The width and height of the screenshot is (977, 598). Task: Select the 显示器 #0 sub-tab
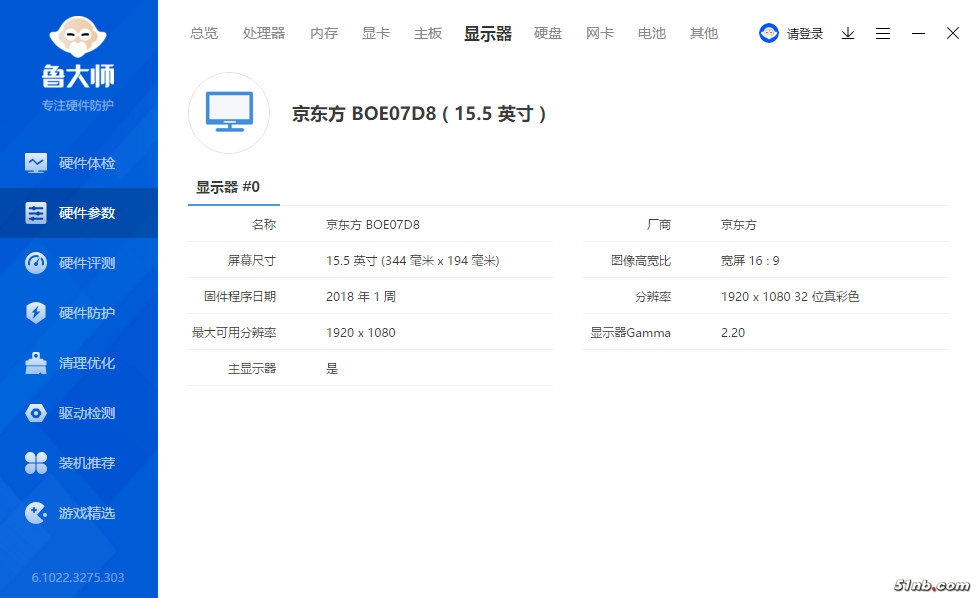228,187
